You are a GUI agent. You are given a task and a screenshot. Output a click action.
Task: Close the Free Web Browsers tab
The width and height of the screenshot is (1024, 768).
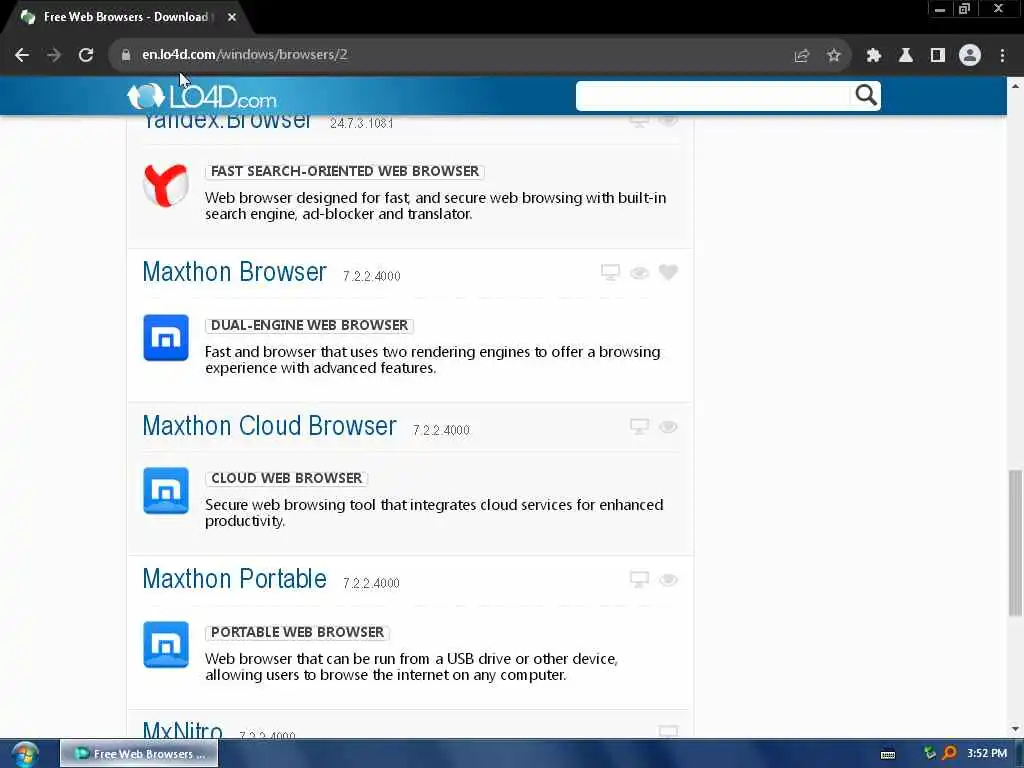coord(232,17)
